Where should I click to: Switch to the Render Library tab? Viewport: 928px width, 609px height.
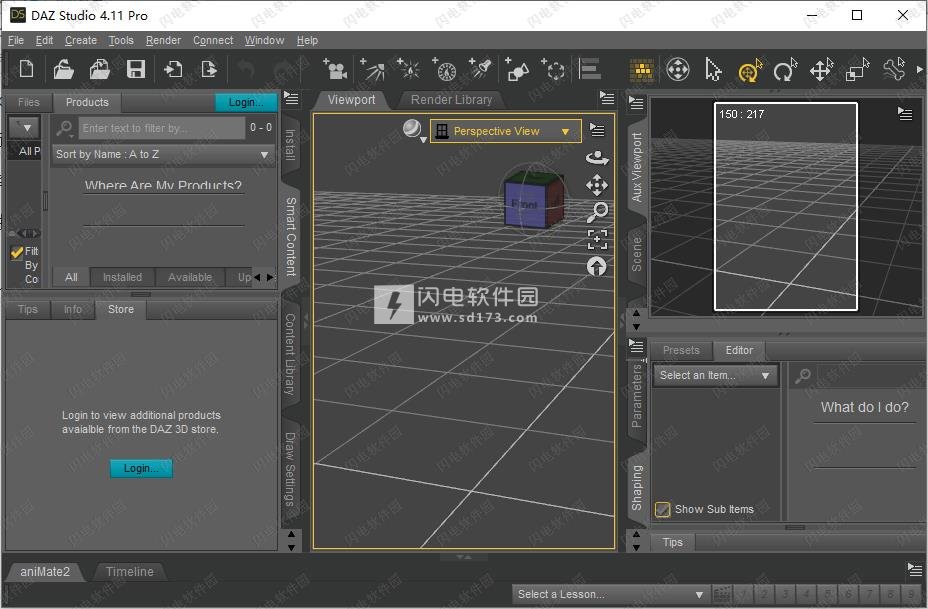451,100
